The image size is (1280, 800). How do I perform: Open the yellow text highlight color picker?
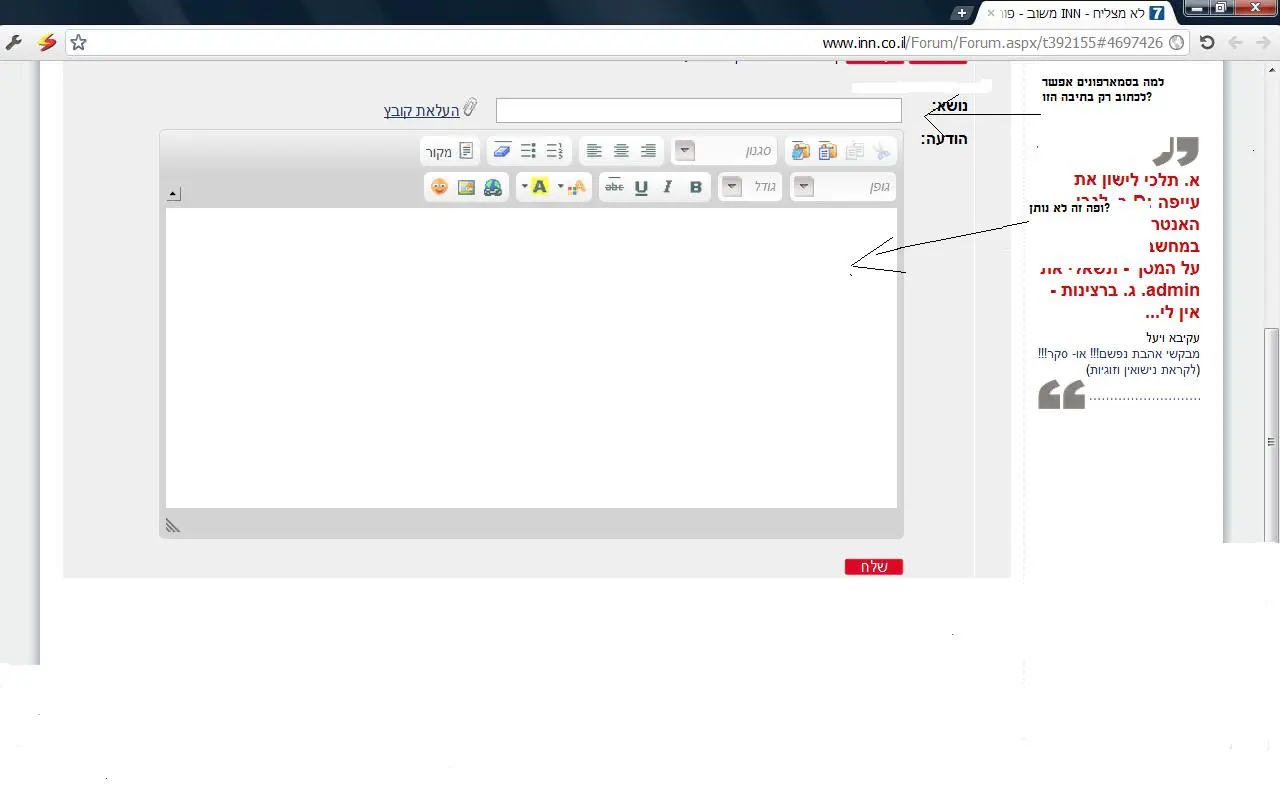pyautogui.click(x=539, y=187)
